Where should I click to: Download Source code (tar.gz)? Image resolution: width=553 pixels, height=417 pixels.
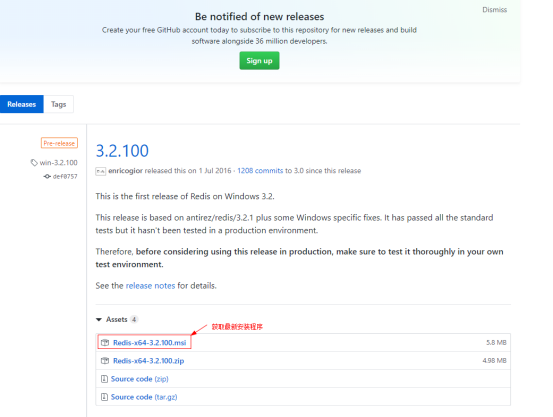(x=144, y=397)
